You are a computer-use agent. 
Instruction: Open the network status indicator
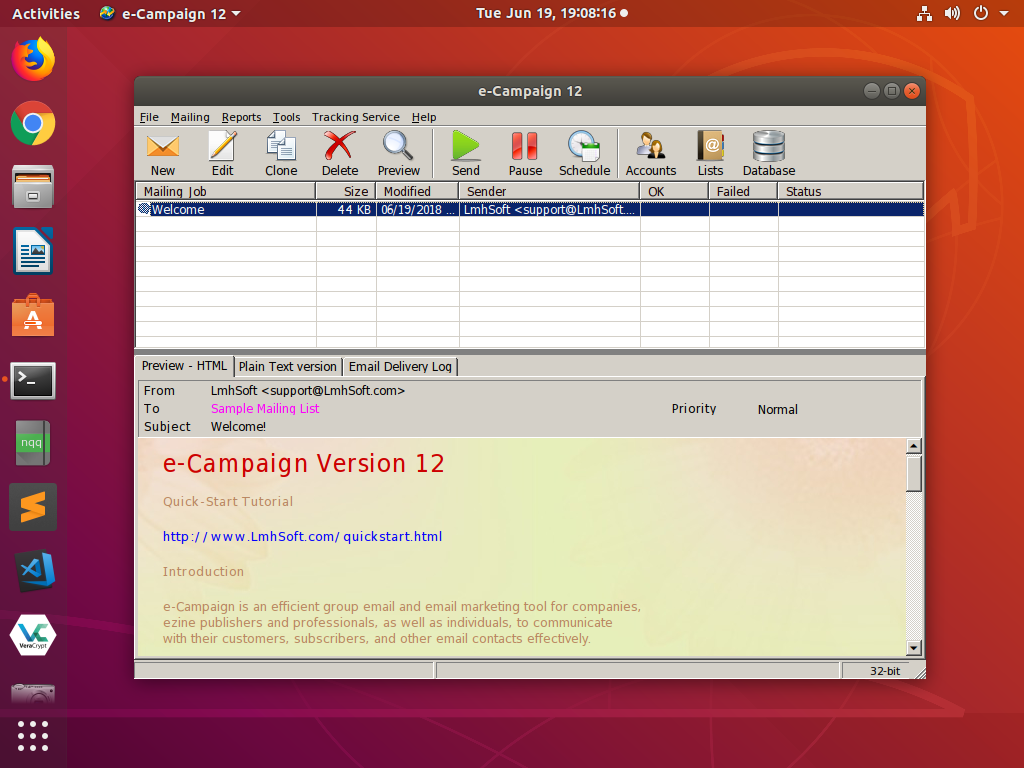tap(924, 13)
